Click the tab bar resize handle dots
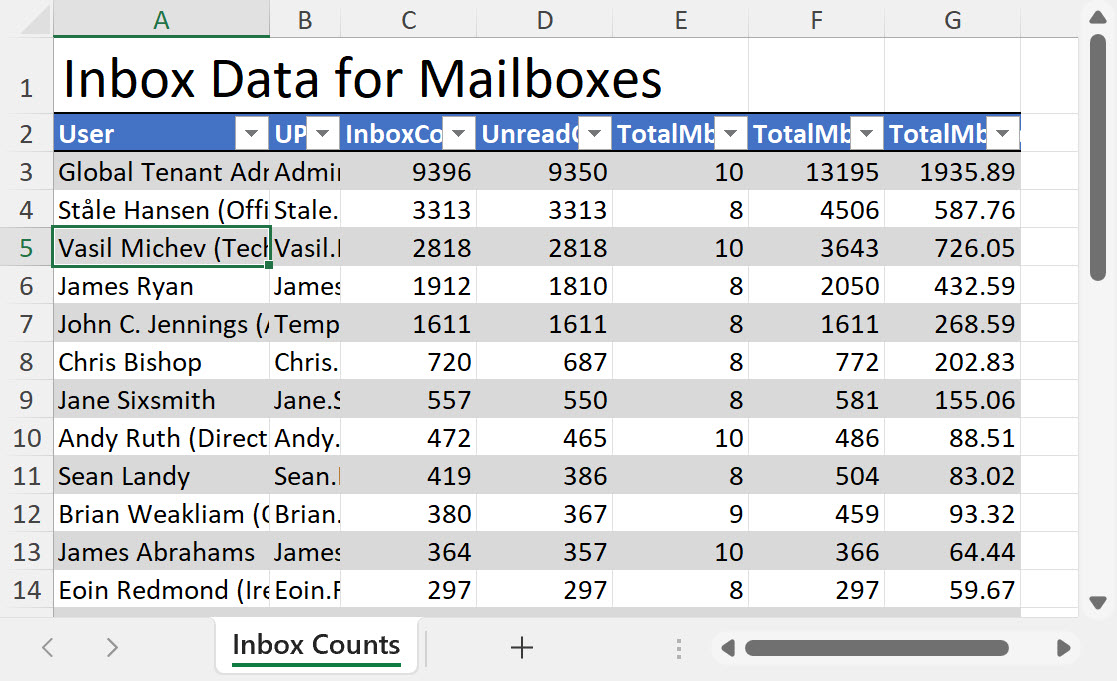Screen dimensions: 1117x681 [679, 648]
